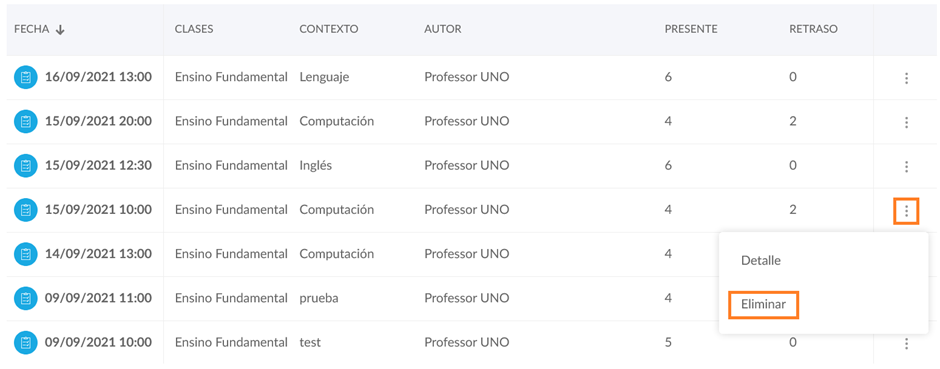Select the 15/09/2021 10:00 date entry

click(98, 210)
